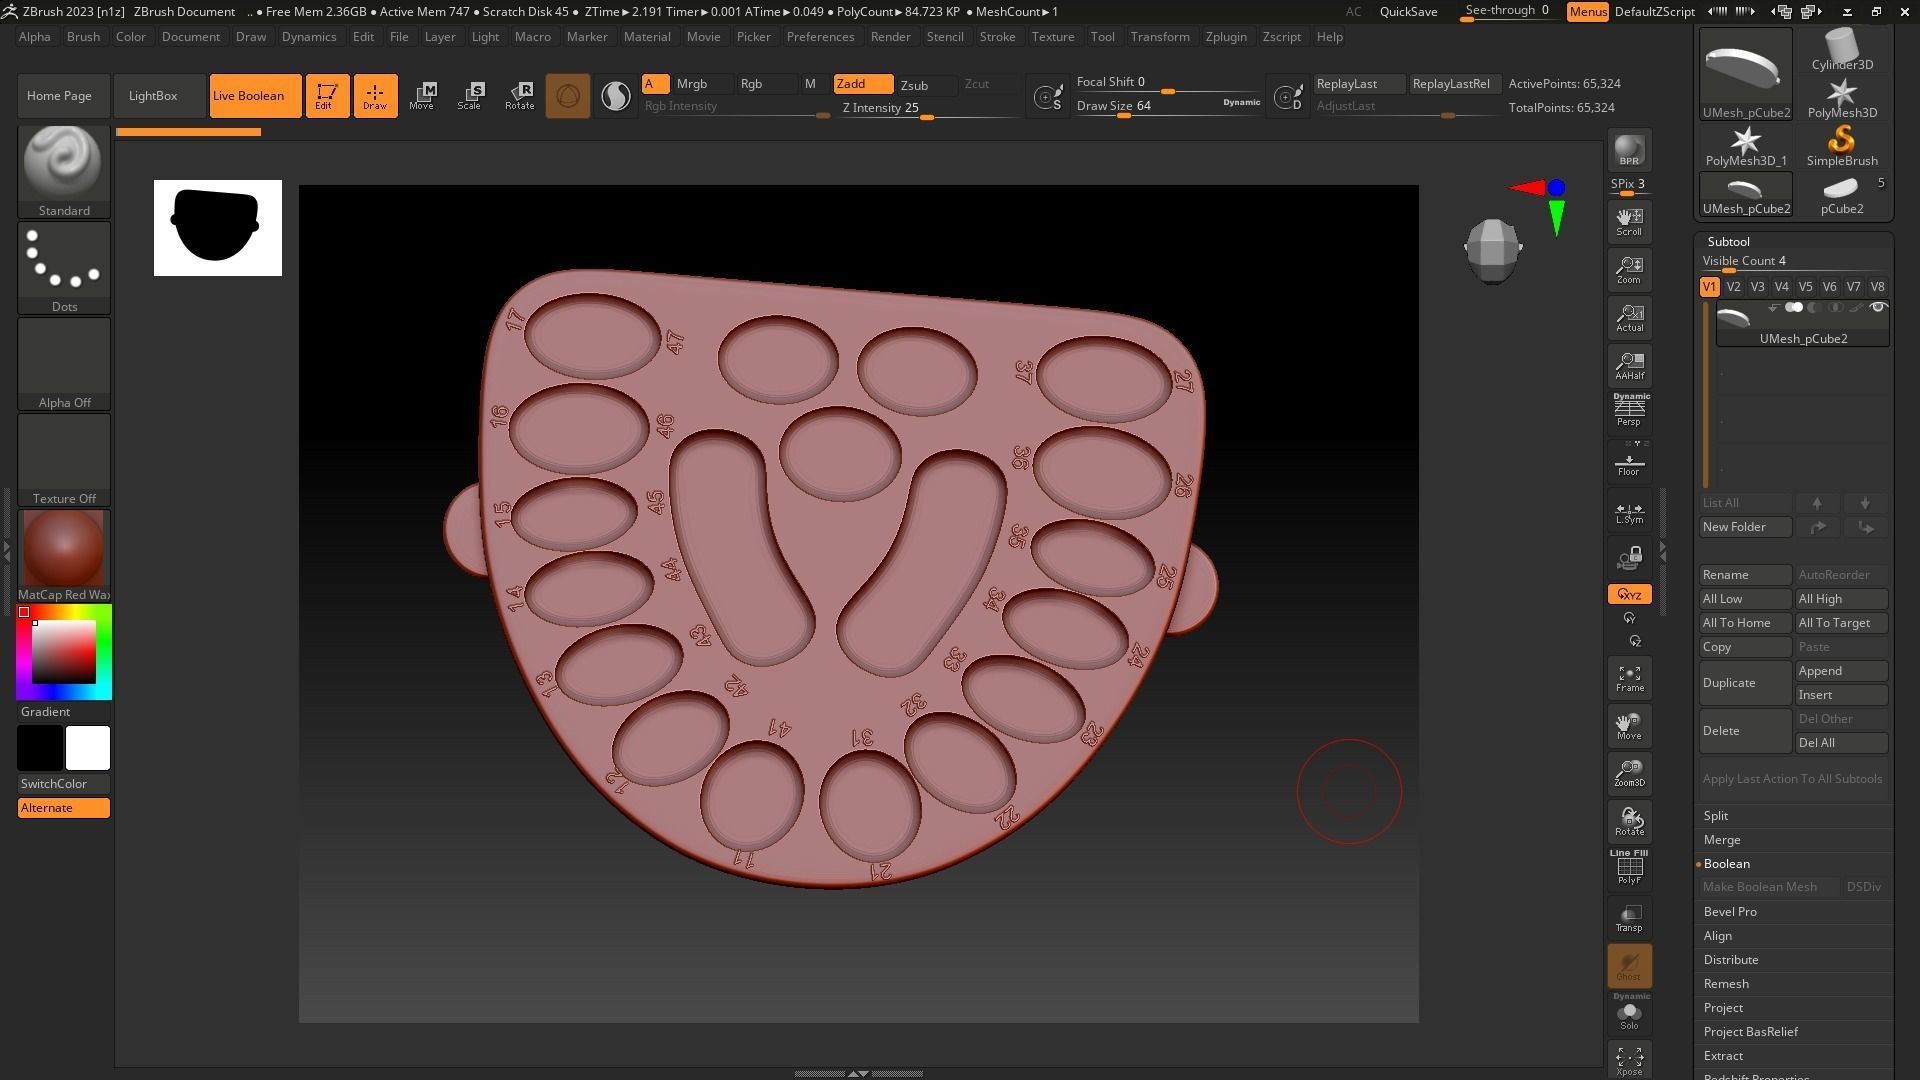This screenshot has width=1920, height=1080.
Task: Toggle the Floor grid icon
Action: [x=1629, y=464]
